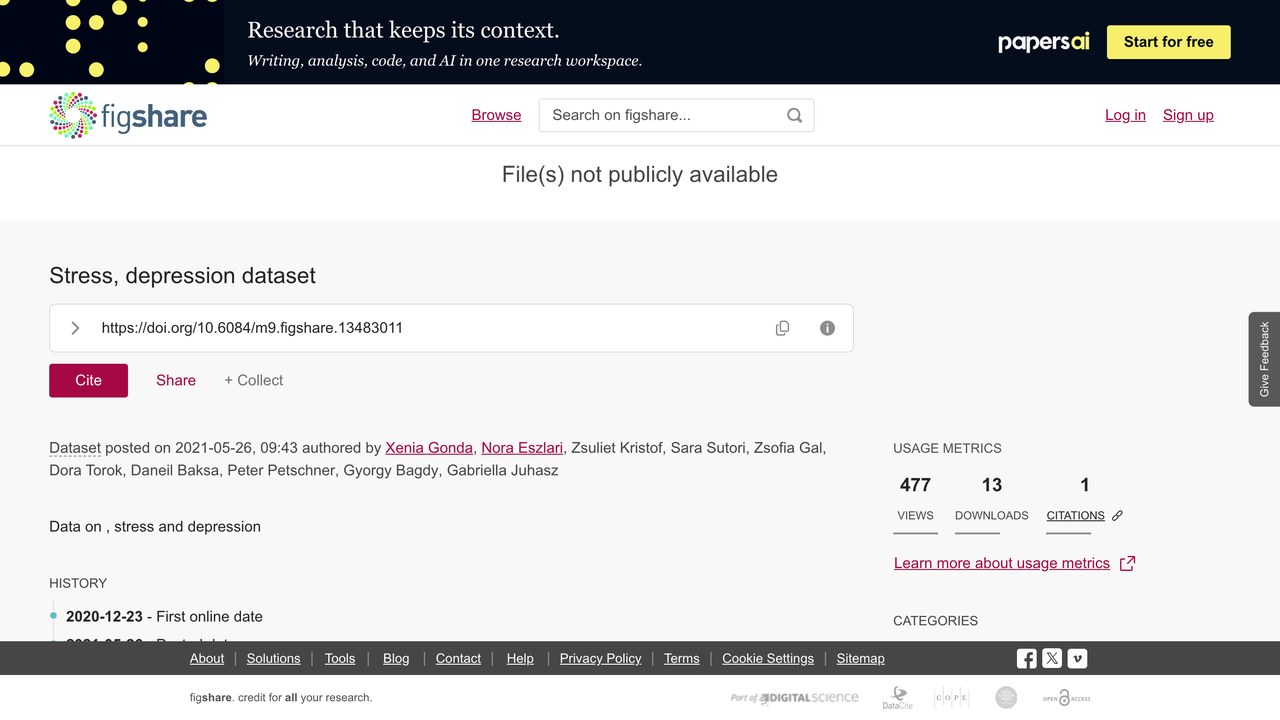Click Share
The width and height of the screenshot is (1280, 720).
[176, 380]
